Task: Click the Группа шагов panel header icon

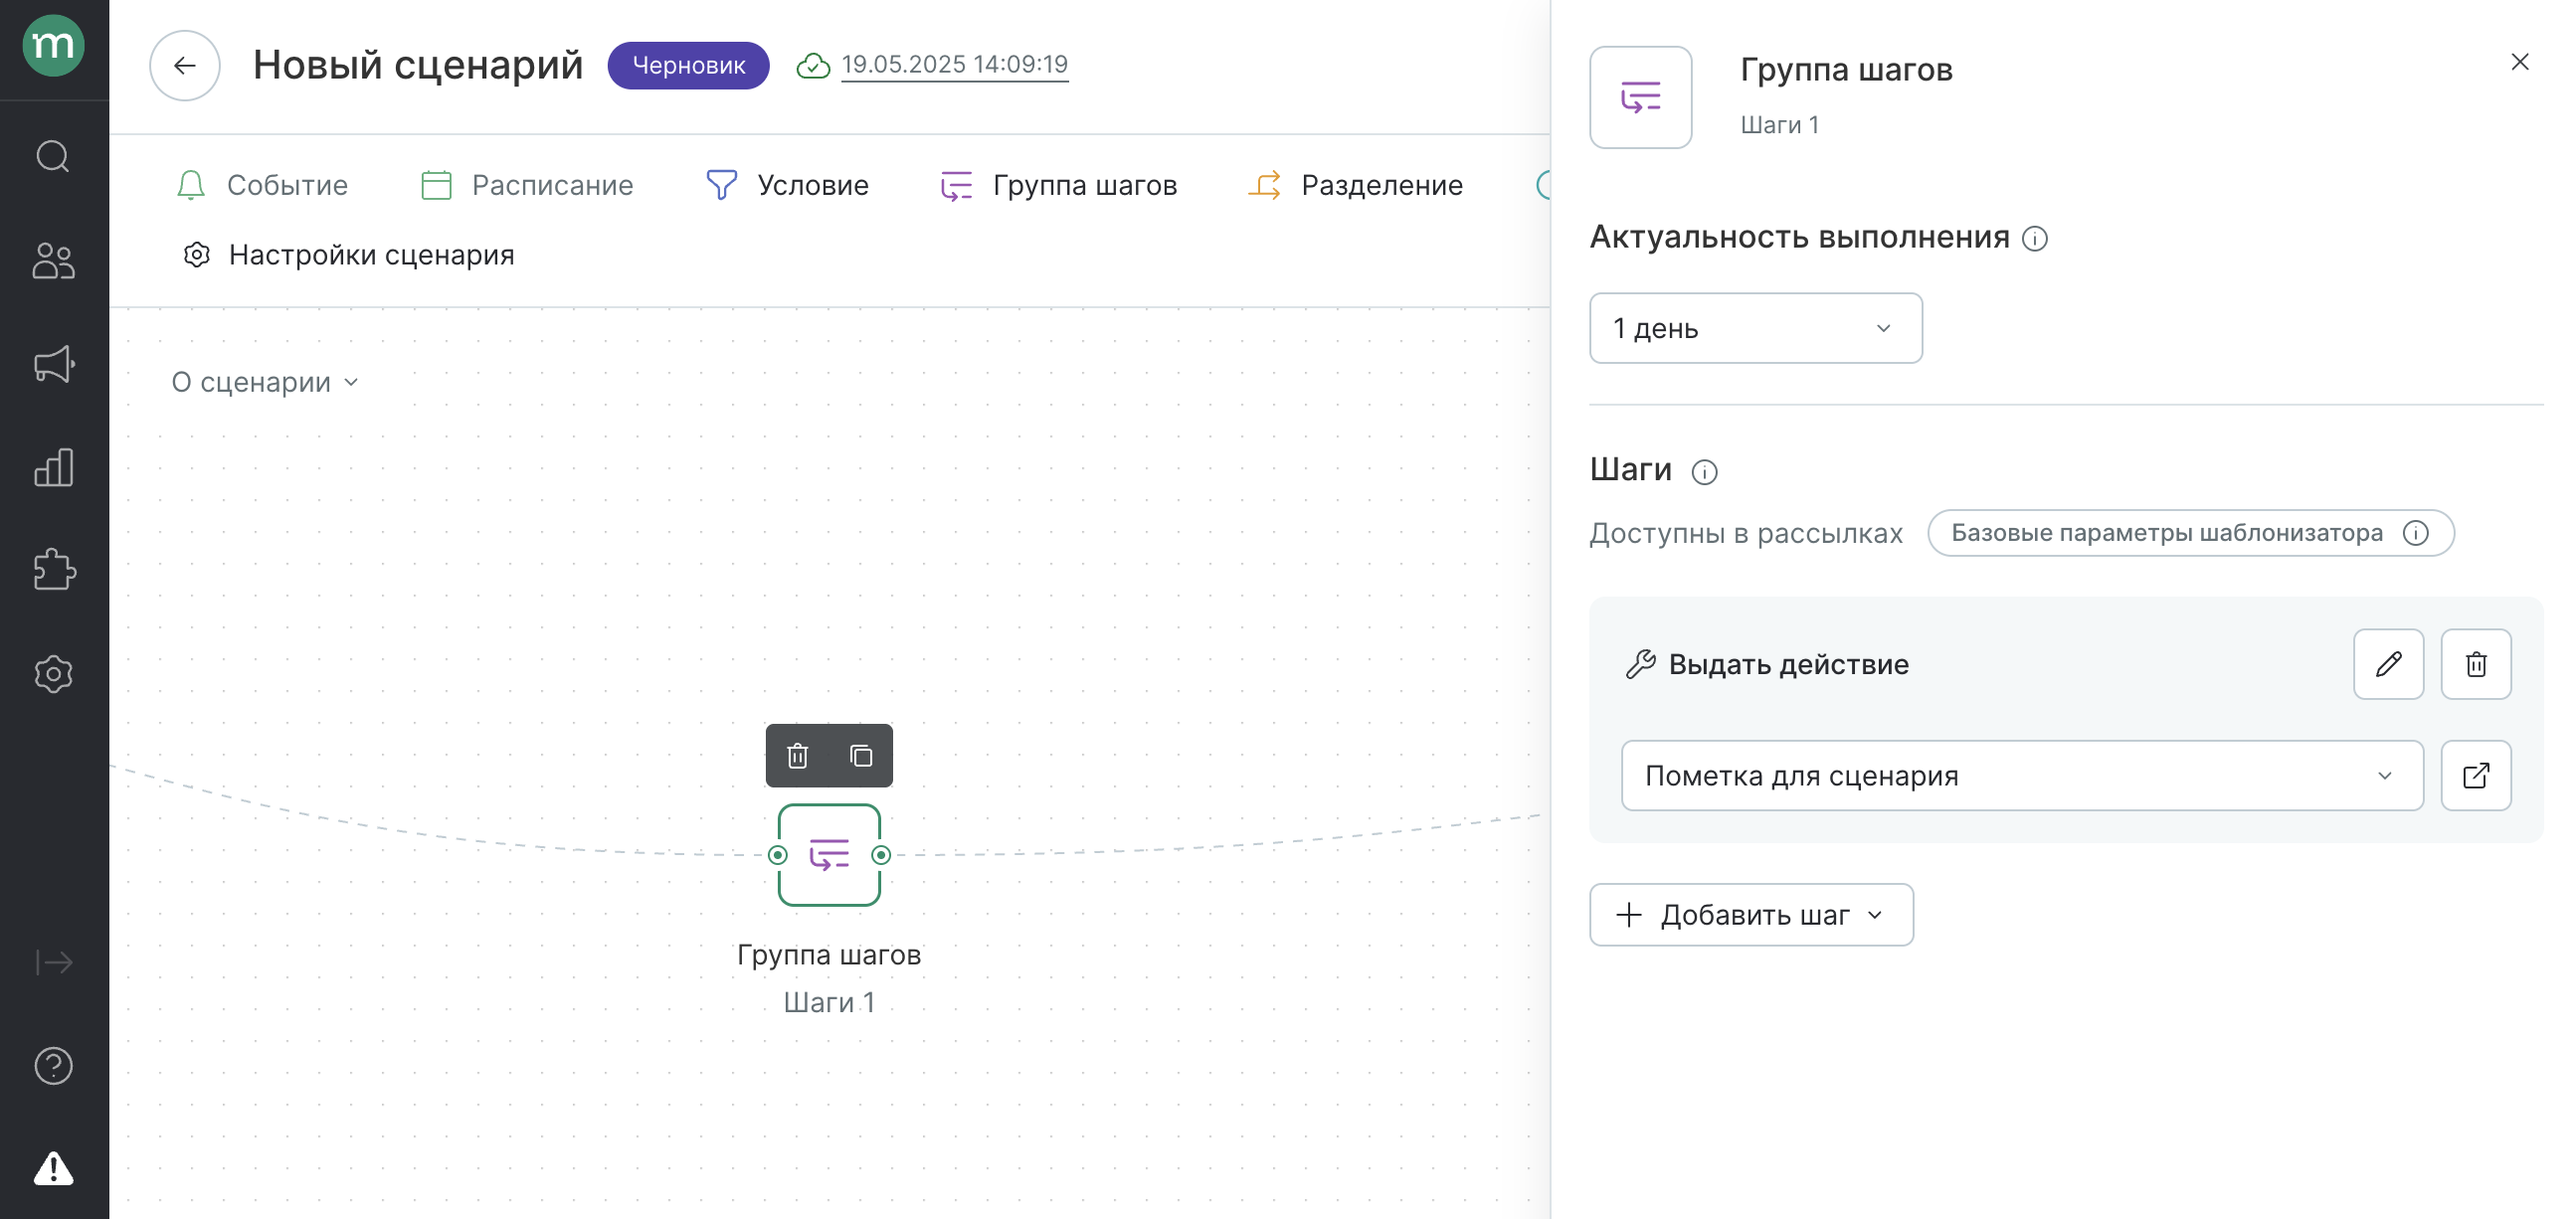Action: pos(1641,97)
